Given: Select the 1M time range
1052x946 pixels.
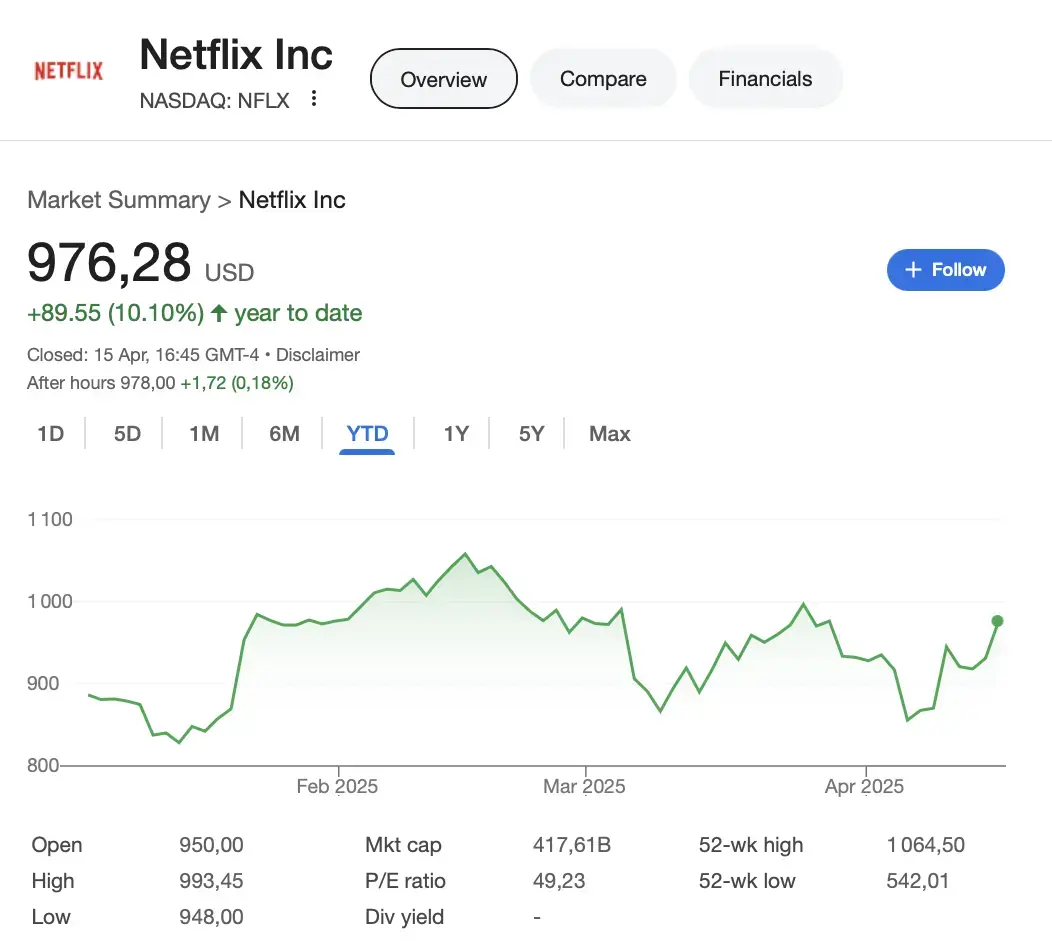Looking at the screenshot, I should point(204,433).
